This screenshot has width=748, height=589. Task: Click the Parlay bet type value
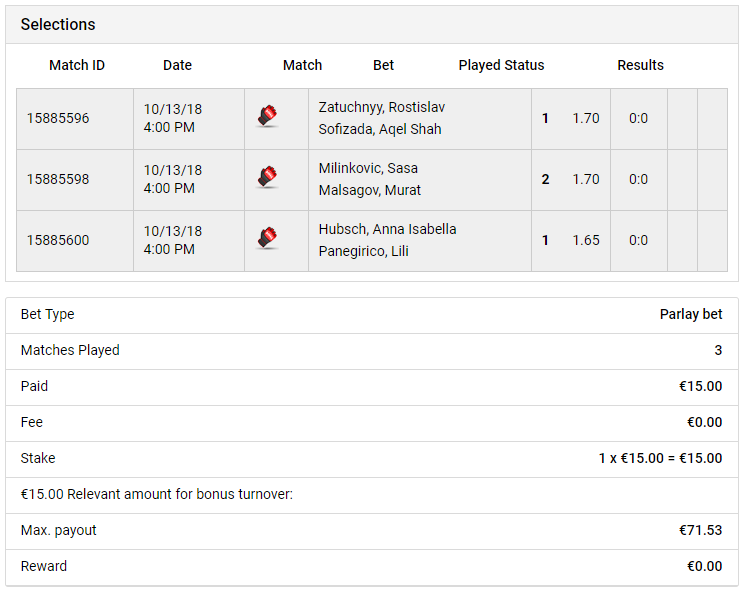point(691,314)
